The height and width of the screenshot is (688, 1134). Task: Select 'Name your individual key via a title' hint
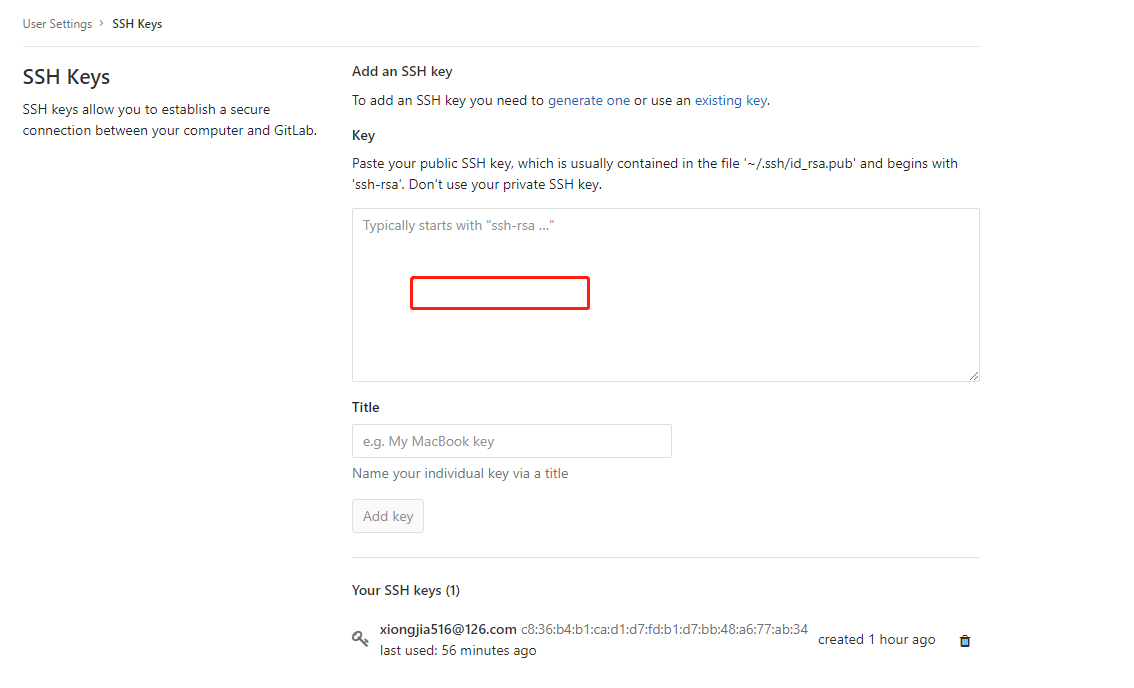coord(460,473)
